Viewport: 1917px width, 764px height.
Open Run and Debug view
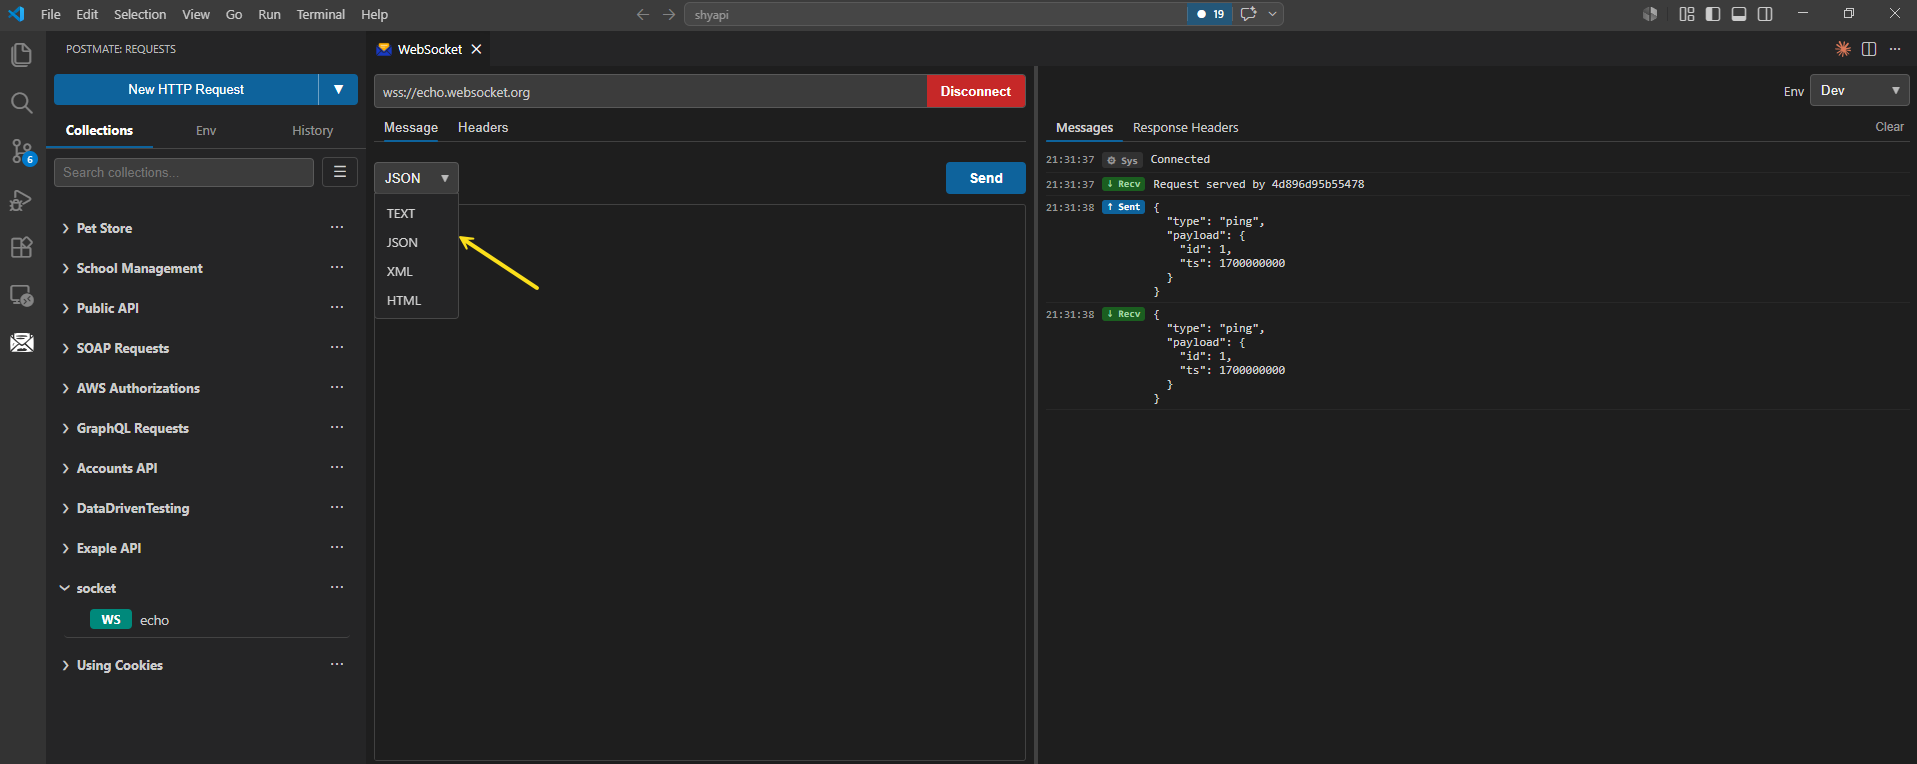tap(21, 200)
